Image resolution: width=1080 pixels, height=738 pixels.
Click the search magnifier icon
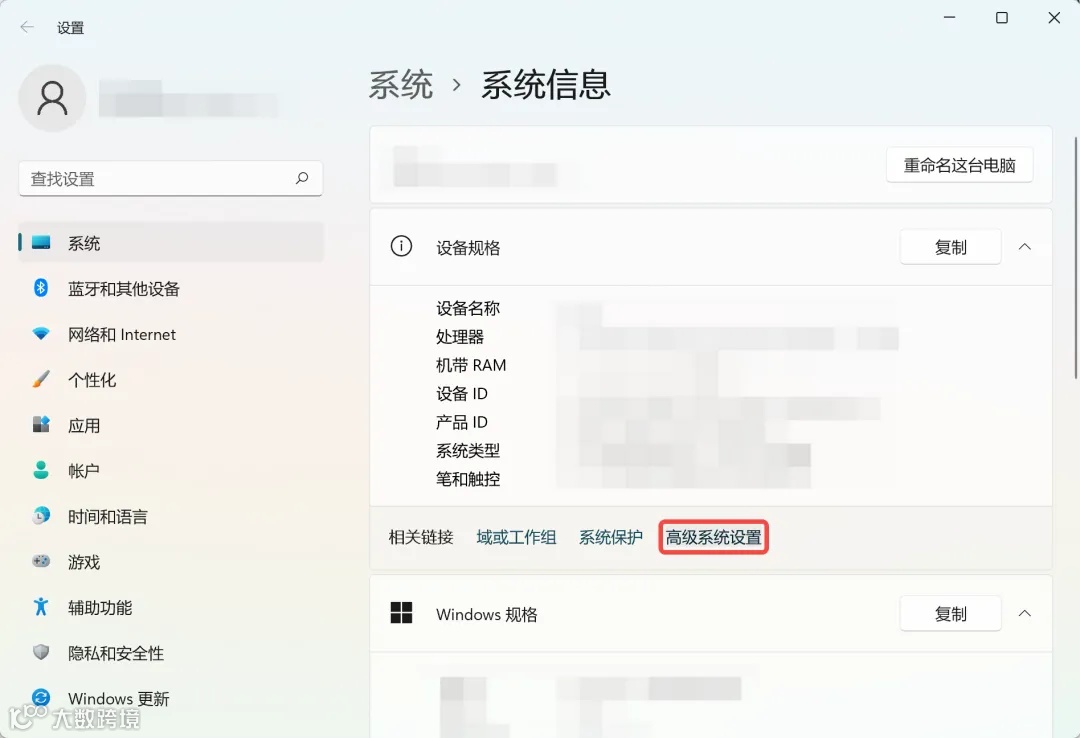[x=302, y=178]
